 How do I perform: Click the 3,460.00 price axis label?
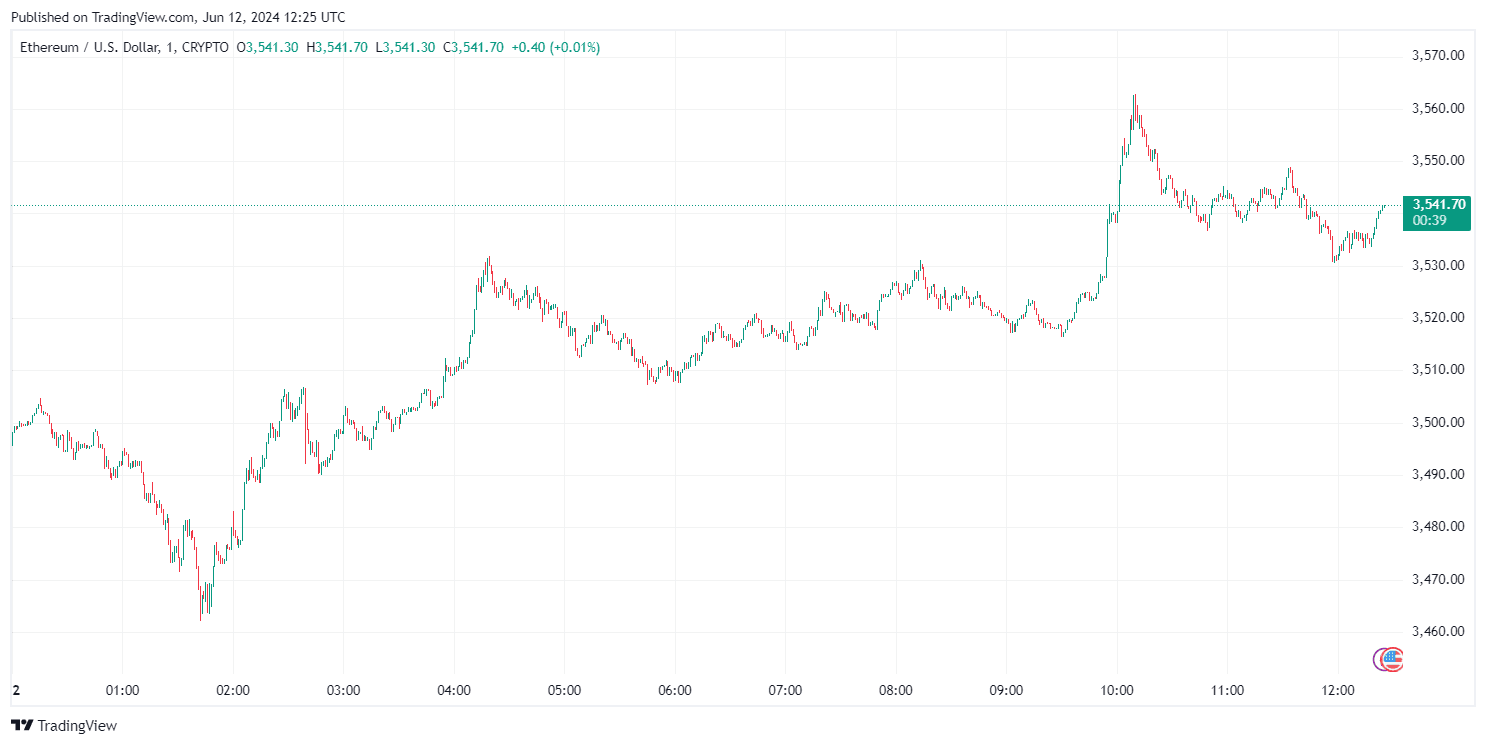click(1438, 631)
